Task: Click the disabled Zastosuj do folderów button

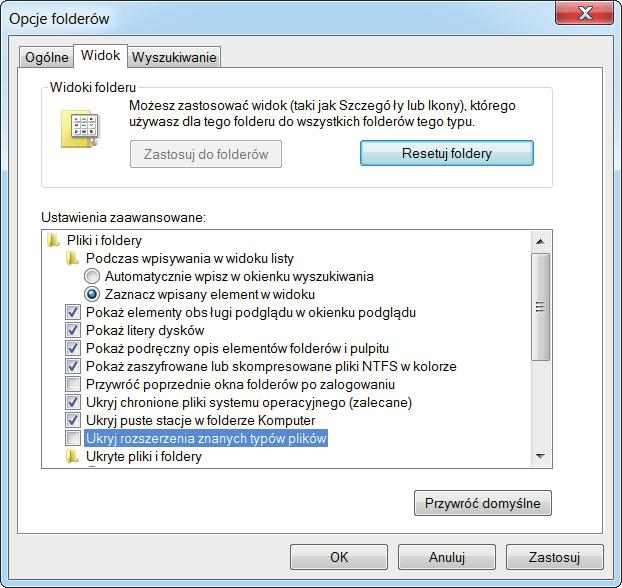Action: tap(206, 154)
